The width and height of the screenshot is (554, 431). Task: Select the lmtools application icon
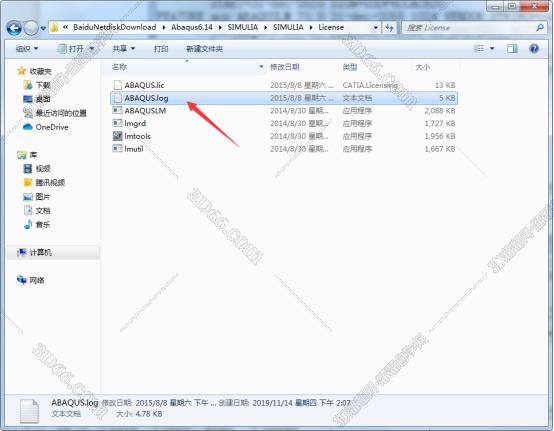coord(117,136)
